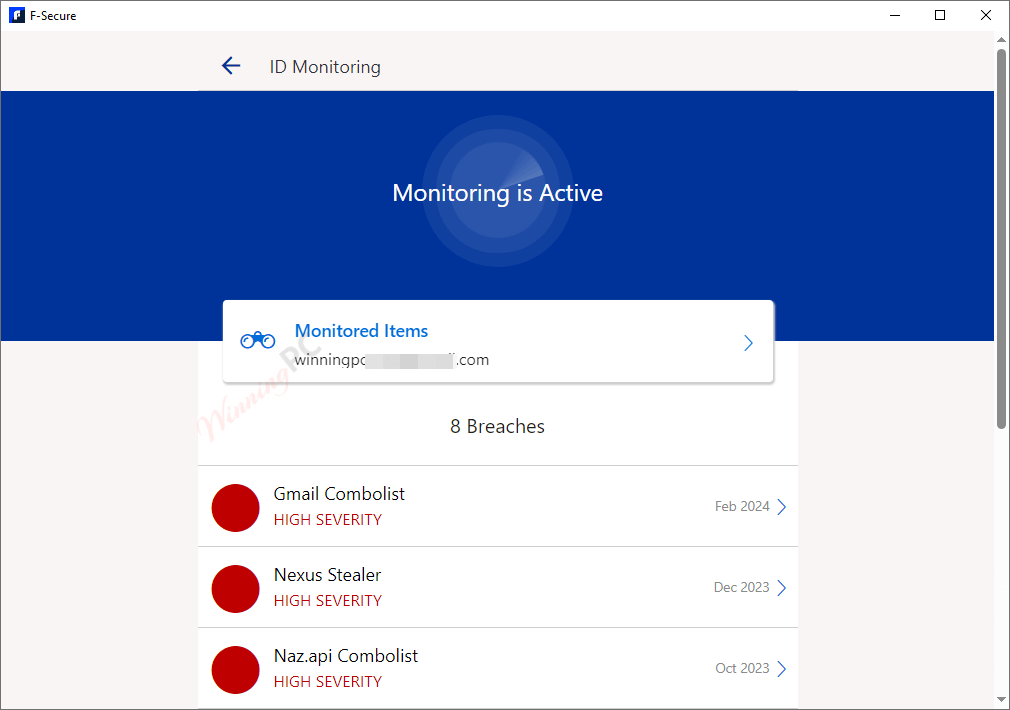Open the Monitored Items link
Screen dimensions: 1010x710
(361, 331)
